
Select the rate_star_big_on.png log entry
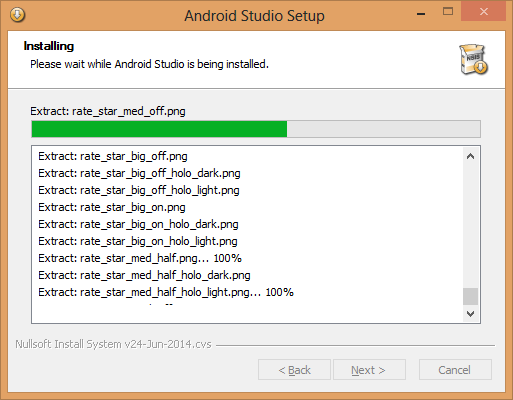click(x=112, y=207)
